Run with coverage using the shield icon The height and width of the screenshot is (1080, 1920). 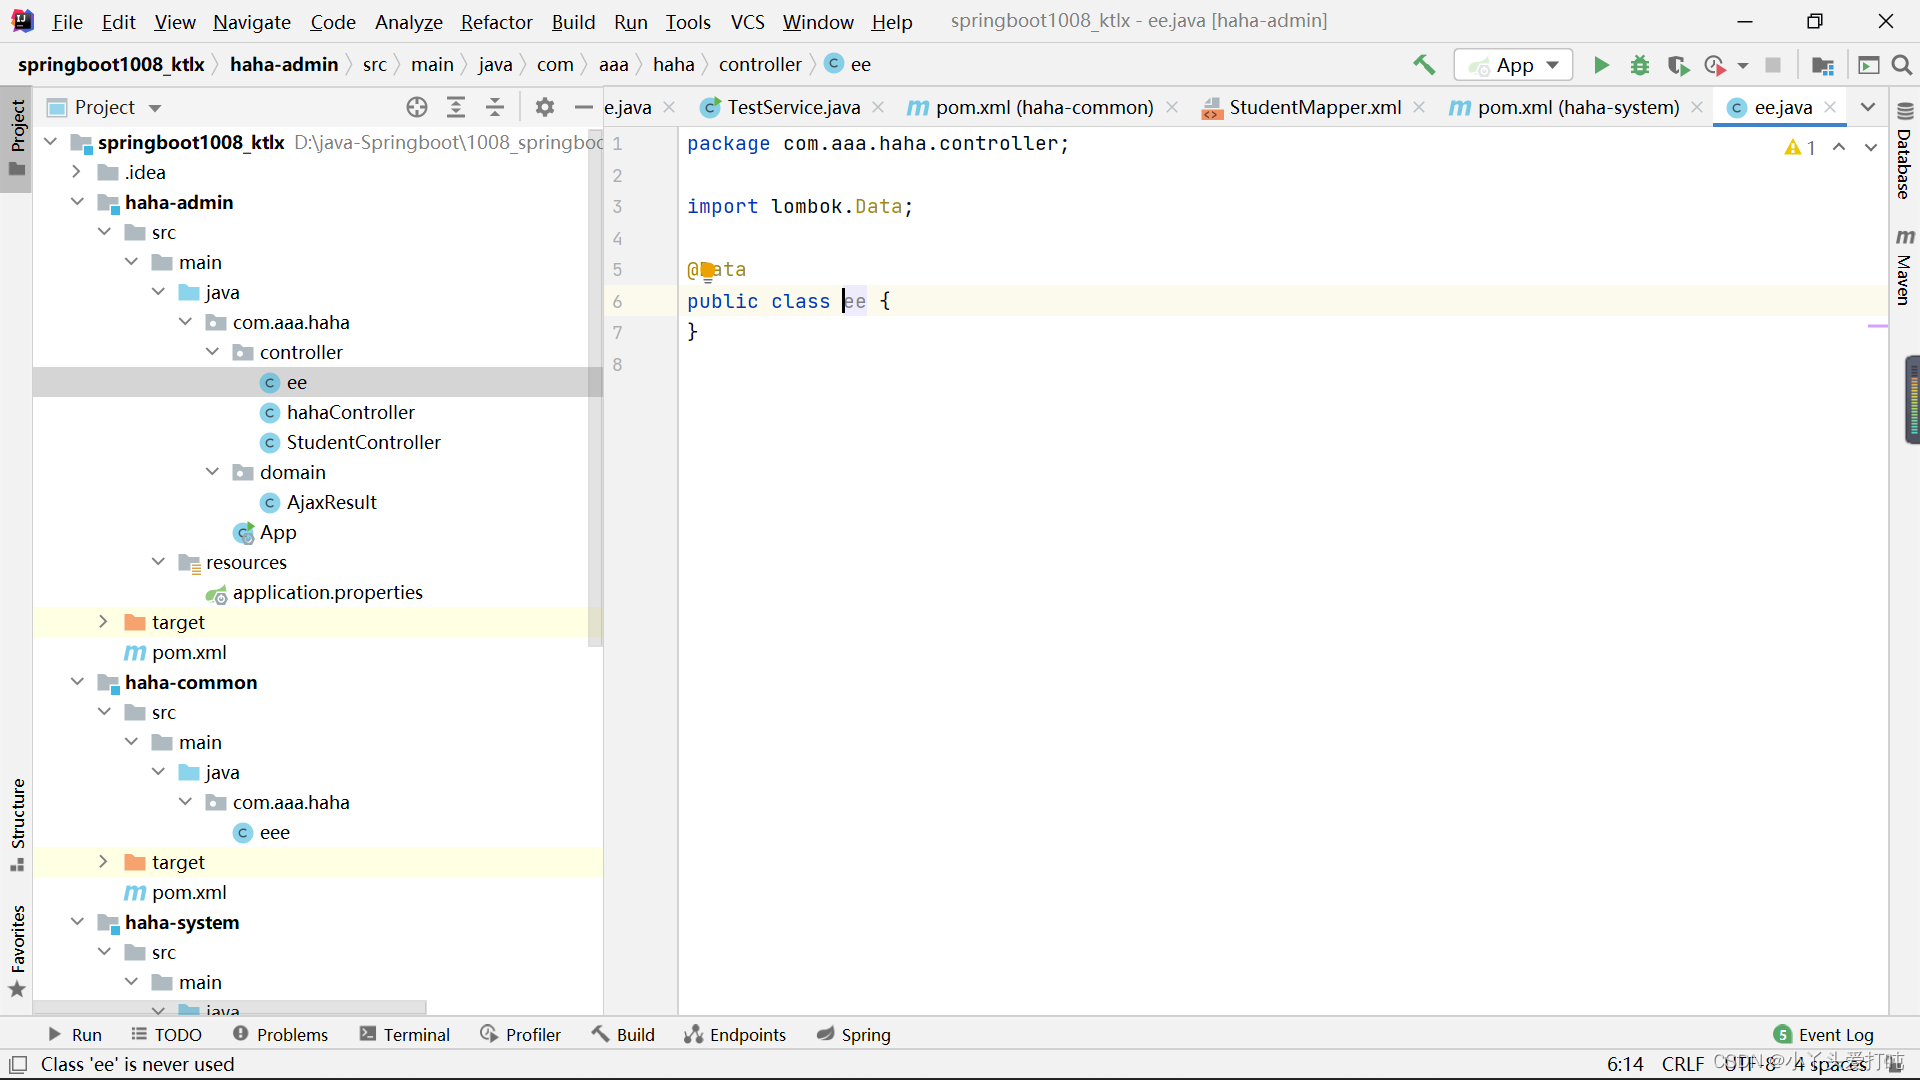[1678, 65]
